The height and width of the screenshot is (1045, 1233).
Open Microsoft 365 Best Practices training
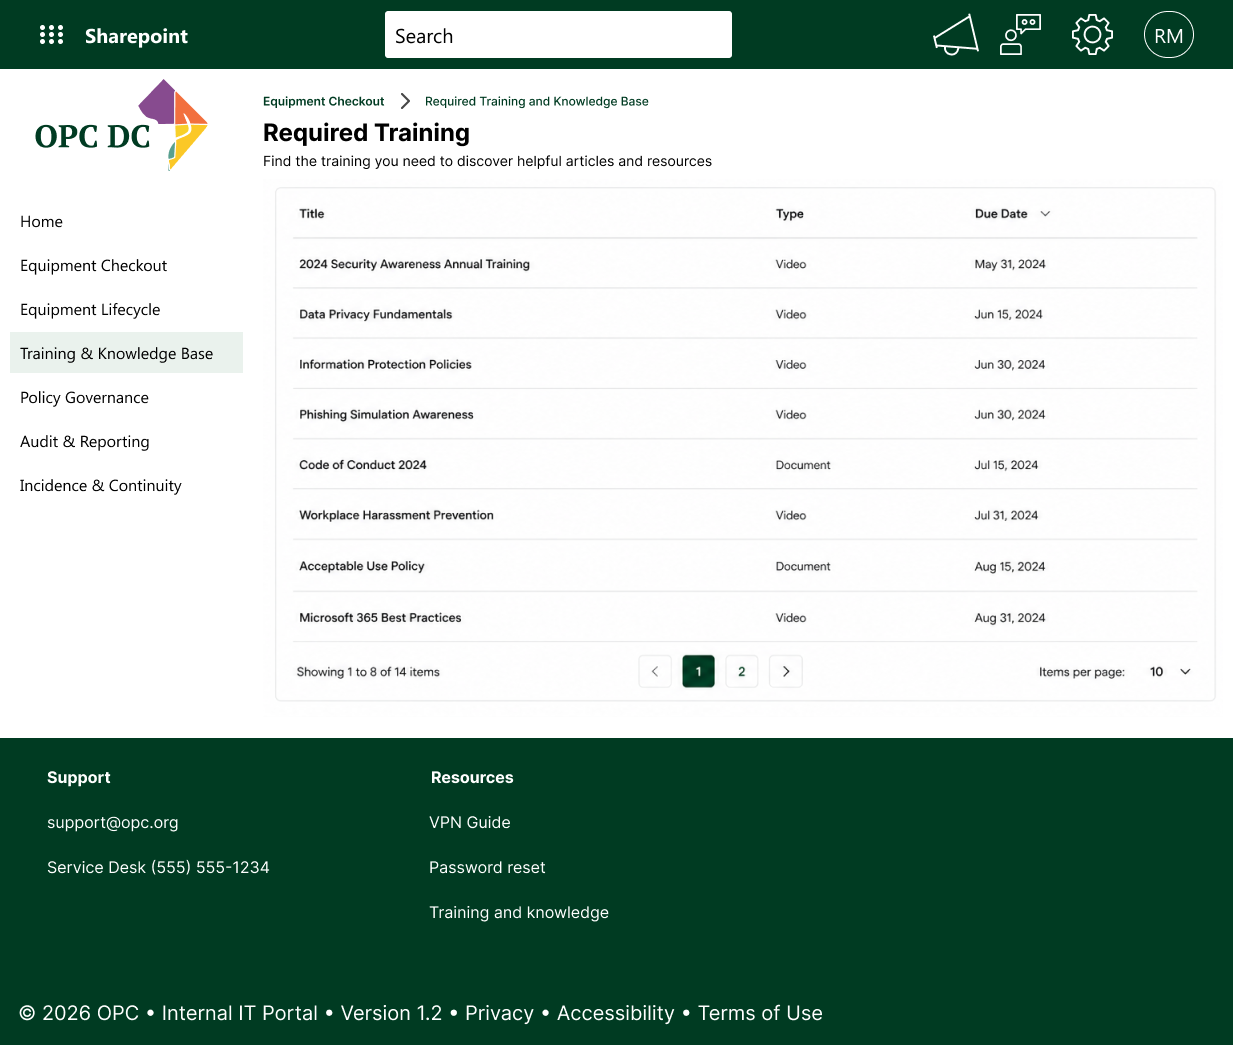coord(380,618)
